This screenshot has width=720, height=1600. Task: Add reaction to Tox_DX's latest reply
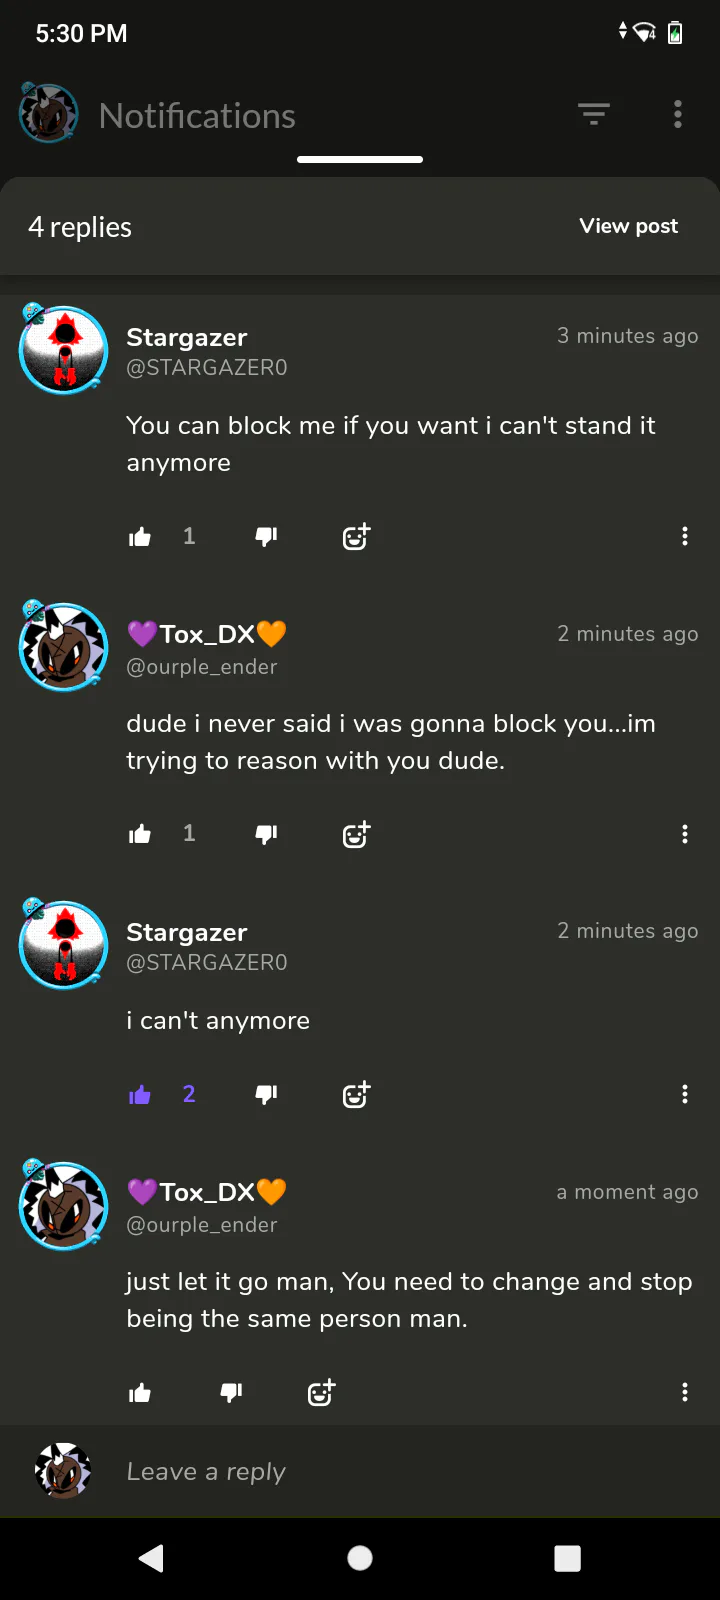coord(321,1392)
